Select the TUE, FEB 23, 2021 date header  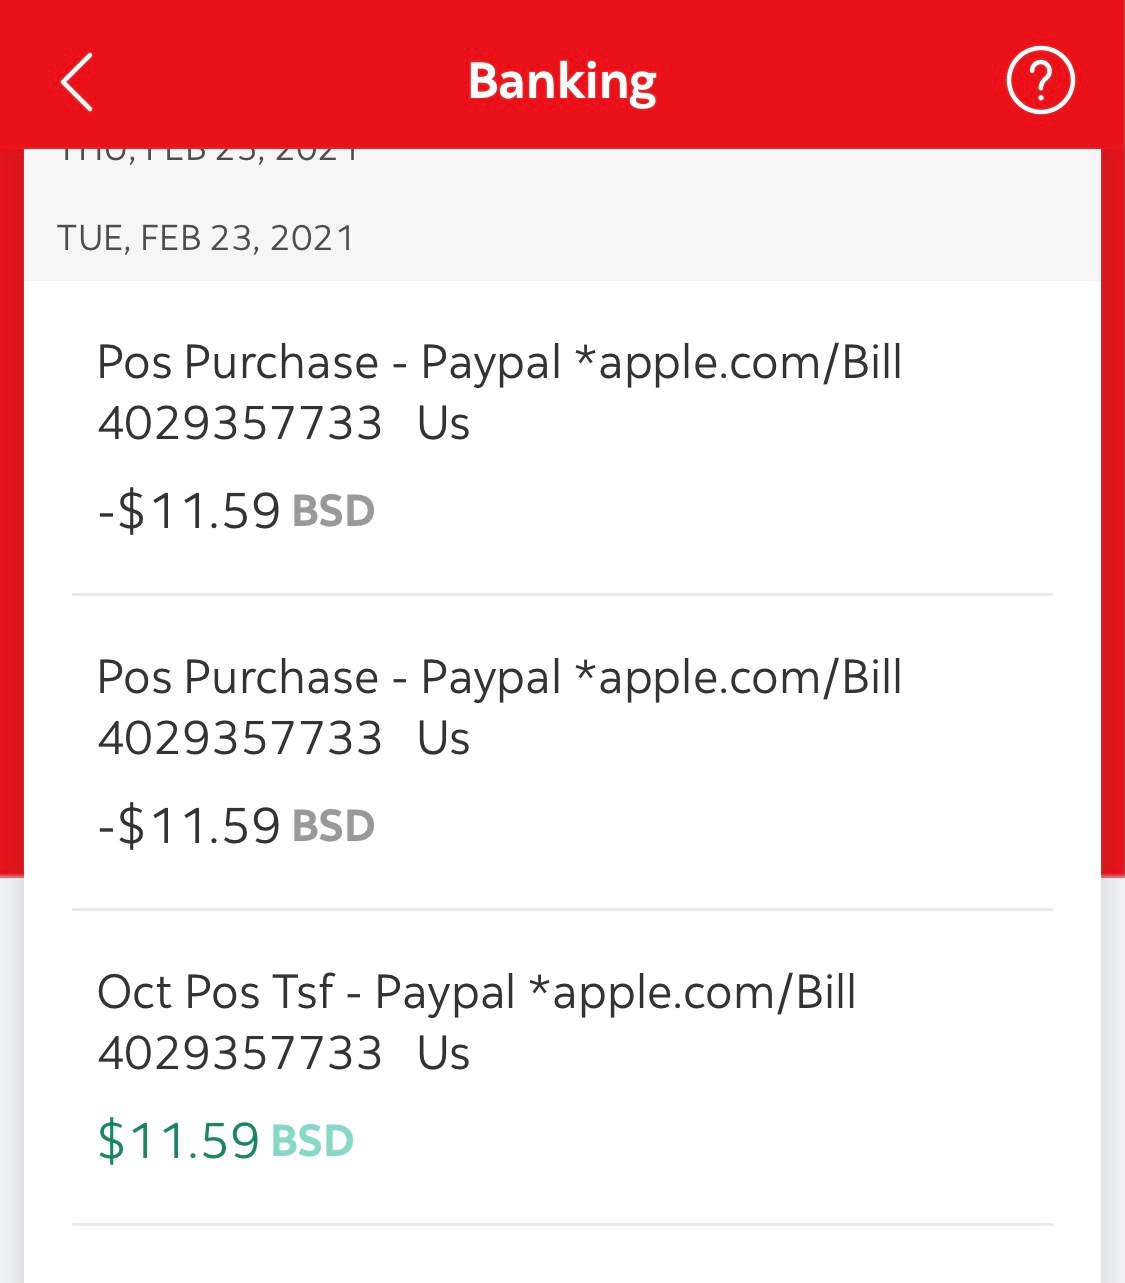206,238
